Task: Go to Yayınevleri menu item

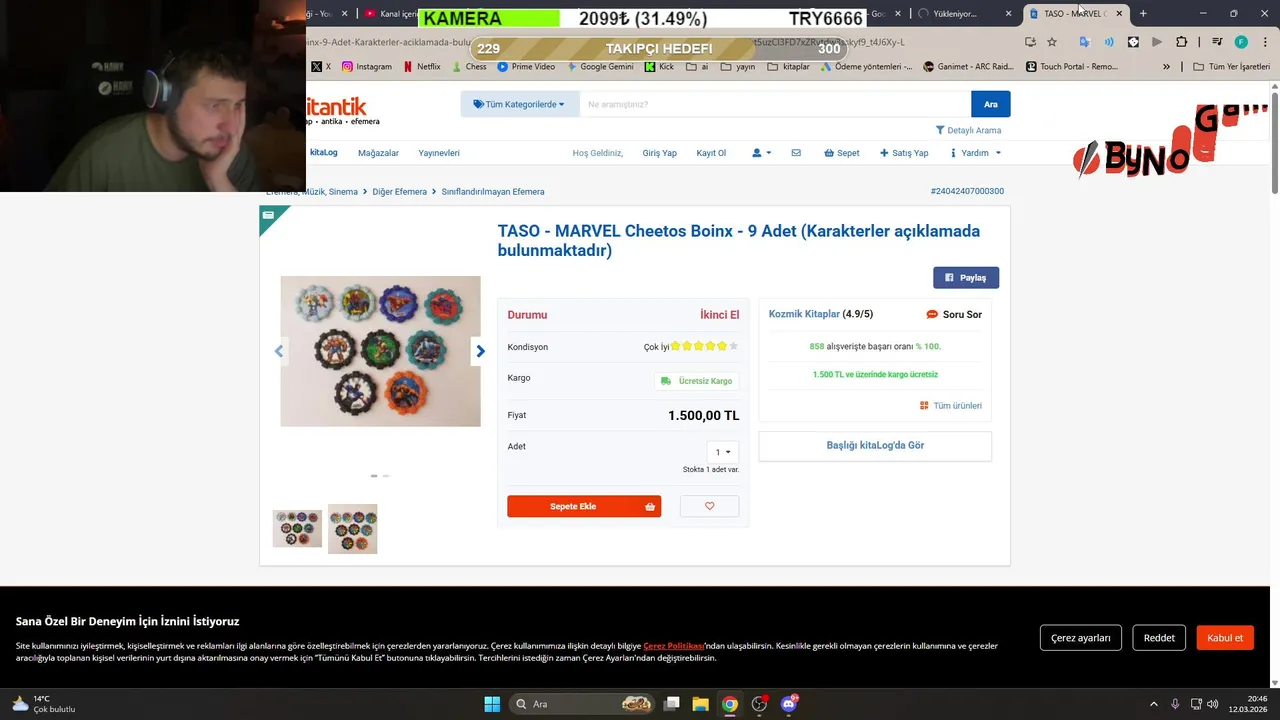Action: coord(439,153)
